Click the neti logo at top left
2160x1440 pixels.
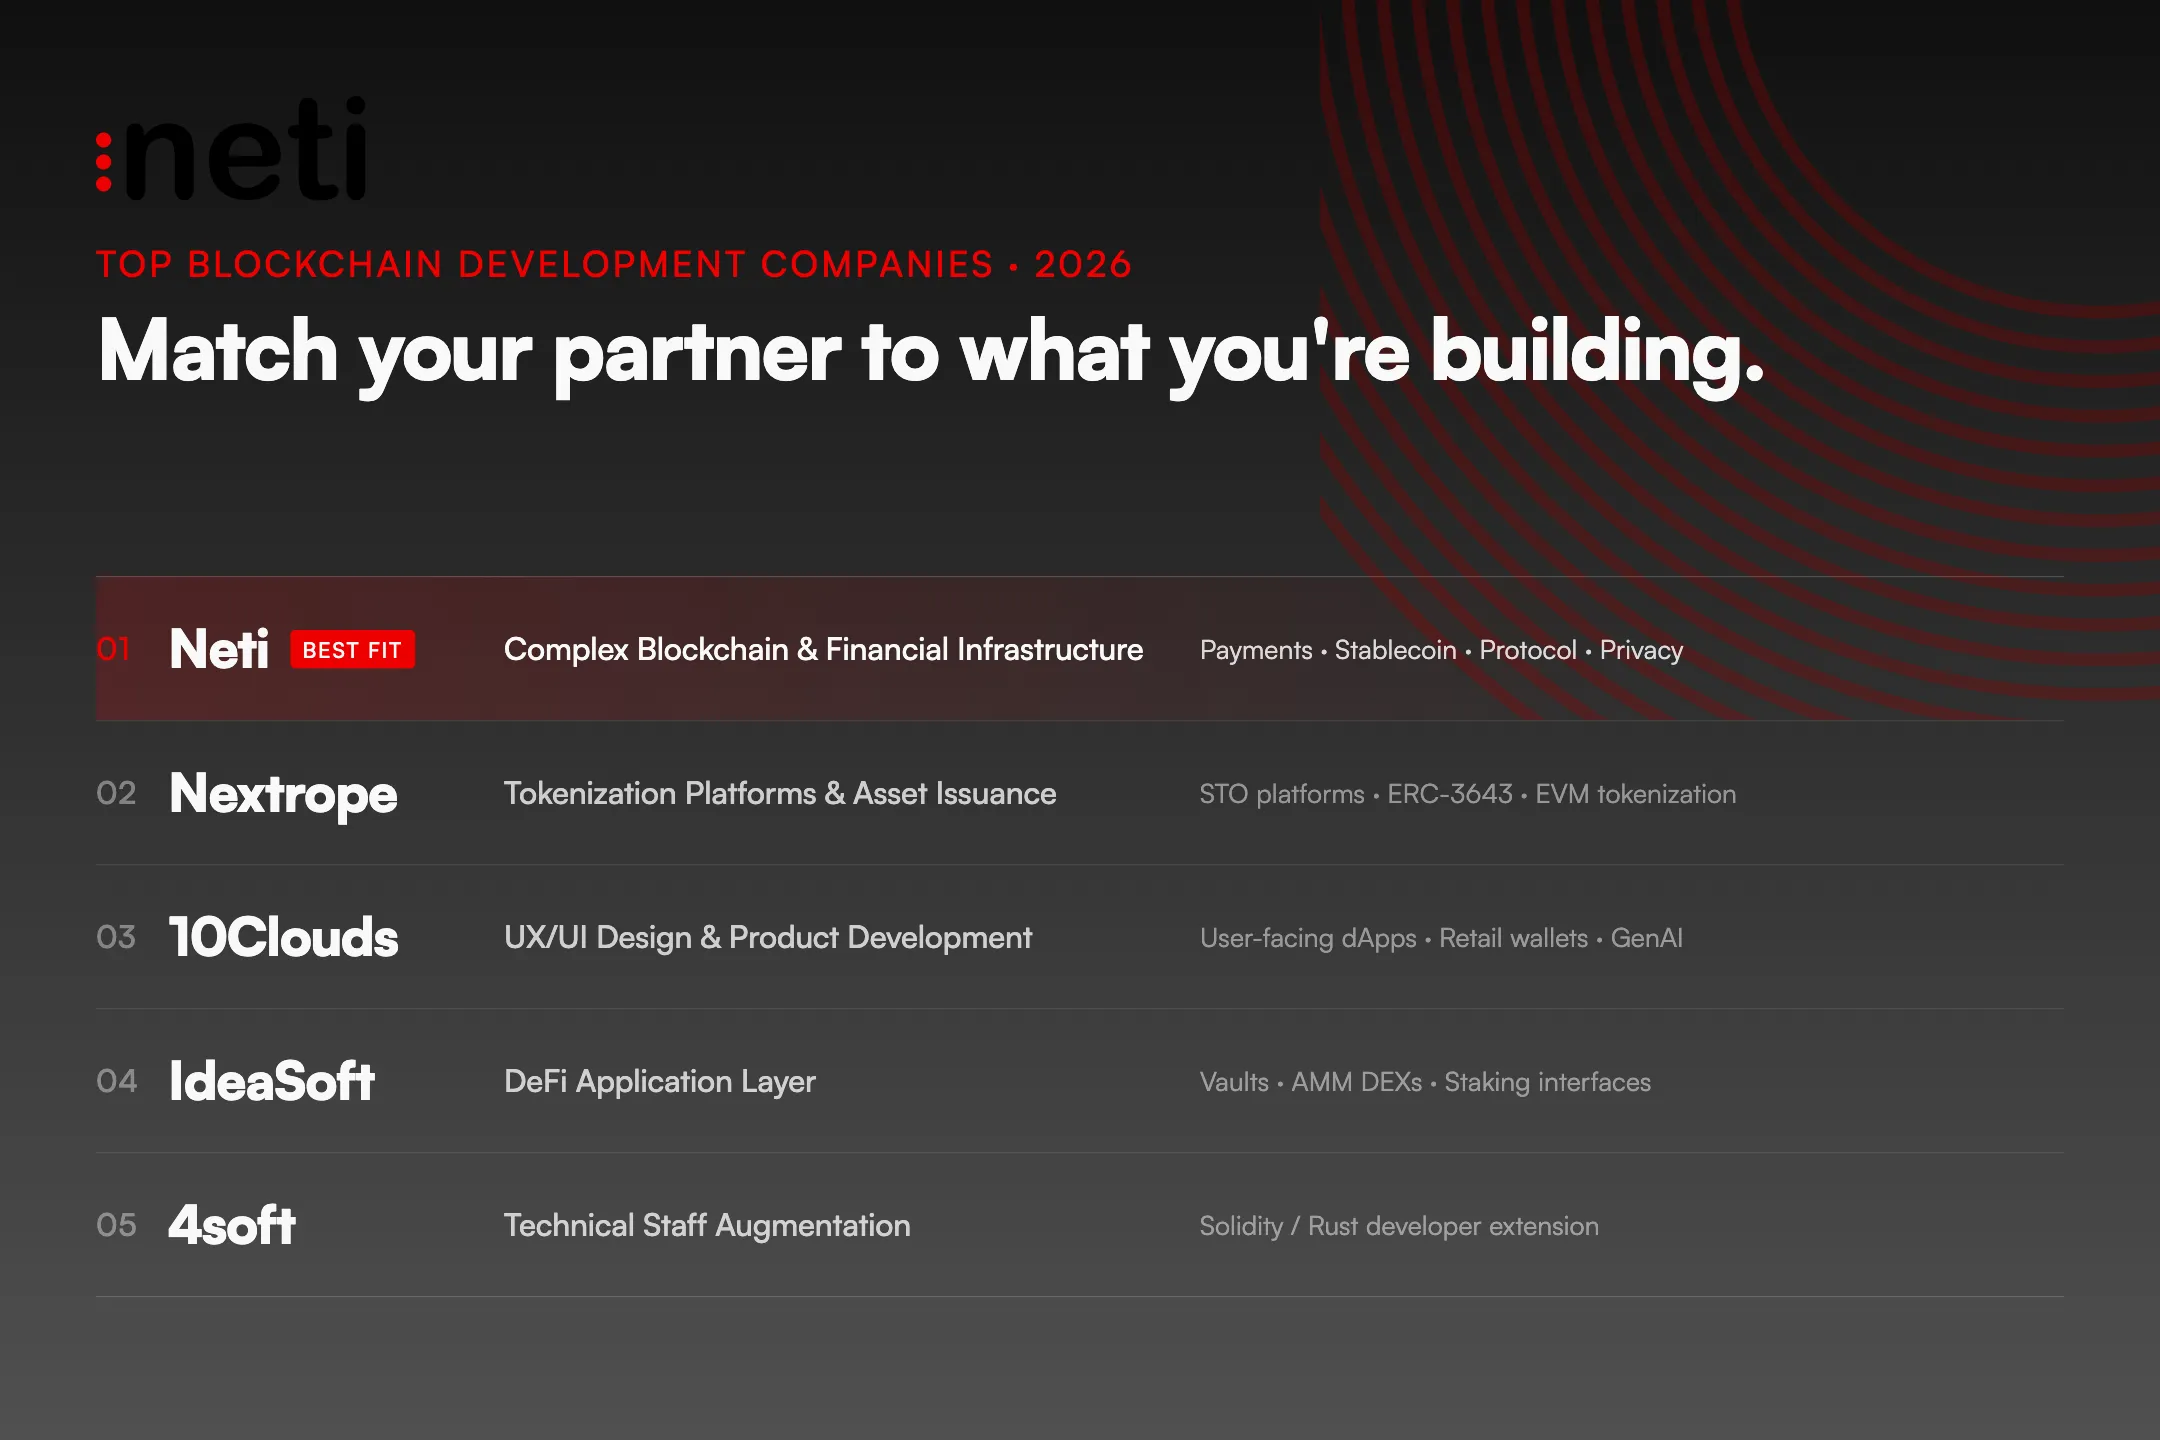click(x=232, y=149)
